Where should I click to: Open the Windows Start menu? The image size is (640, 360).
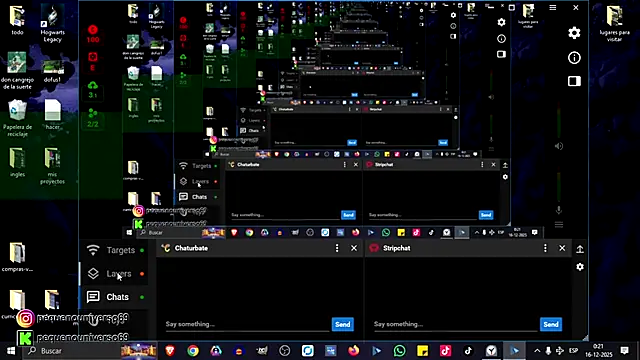pos(11,351)
